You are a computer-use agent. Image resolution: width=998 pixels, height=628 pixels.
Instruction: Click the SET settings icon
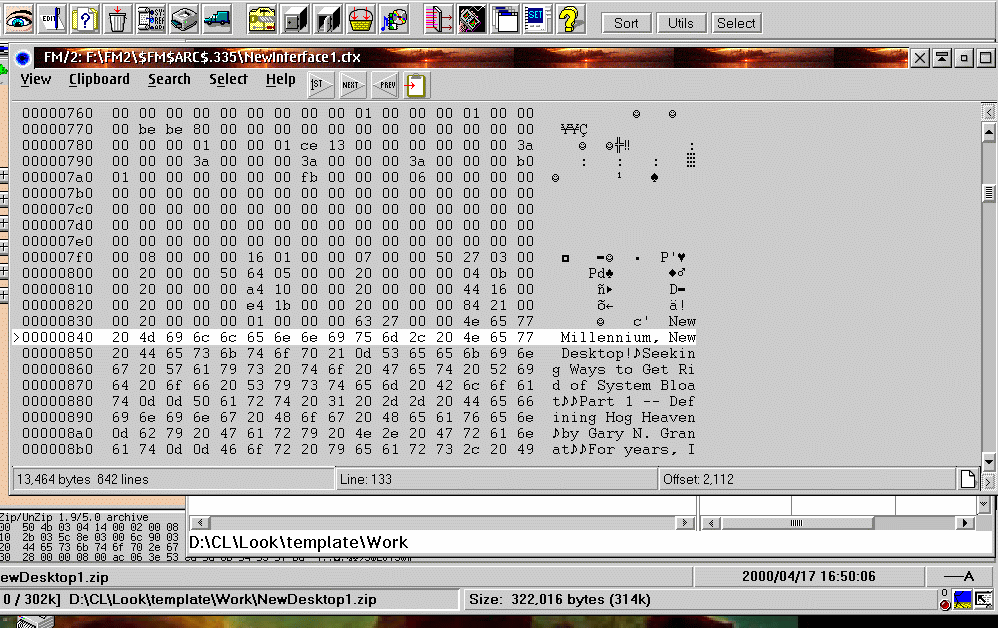(537, 18)
